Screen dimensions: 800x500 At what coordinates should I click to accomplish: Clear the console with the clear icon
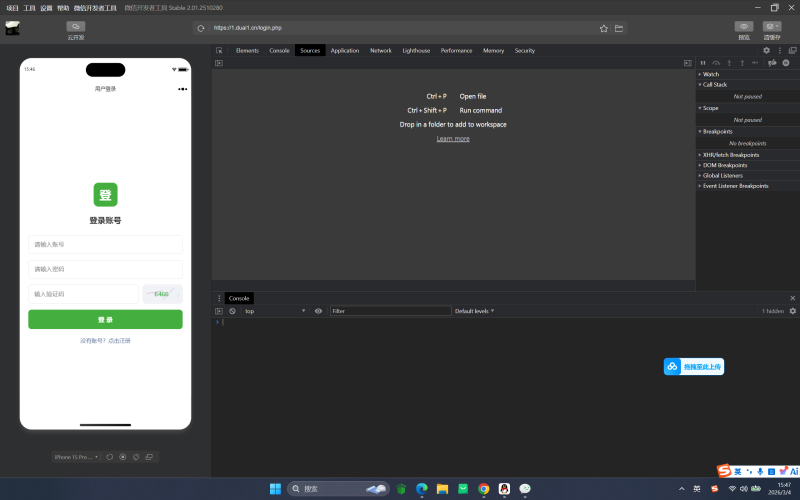[x=232, y=311]
